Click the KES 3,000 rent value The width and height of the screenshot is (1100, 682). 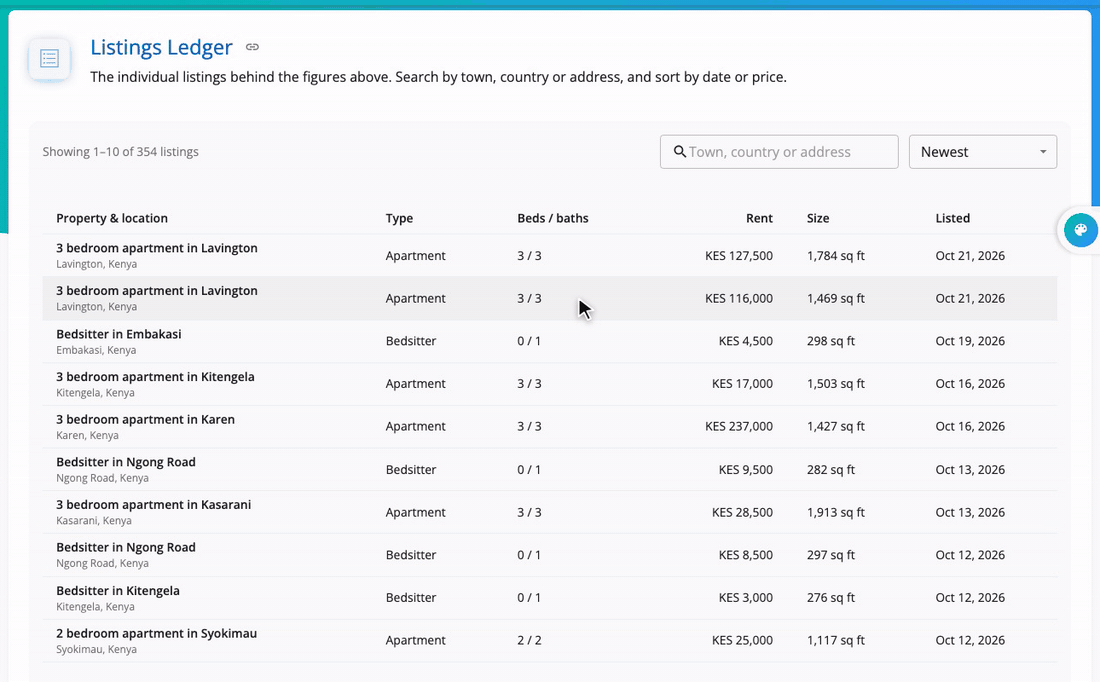coord(746,598)
